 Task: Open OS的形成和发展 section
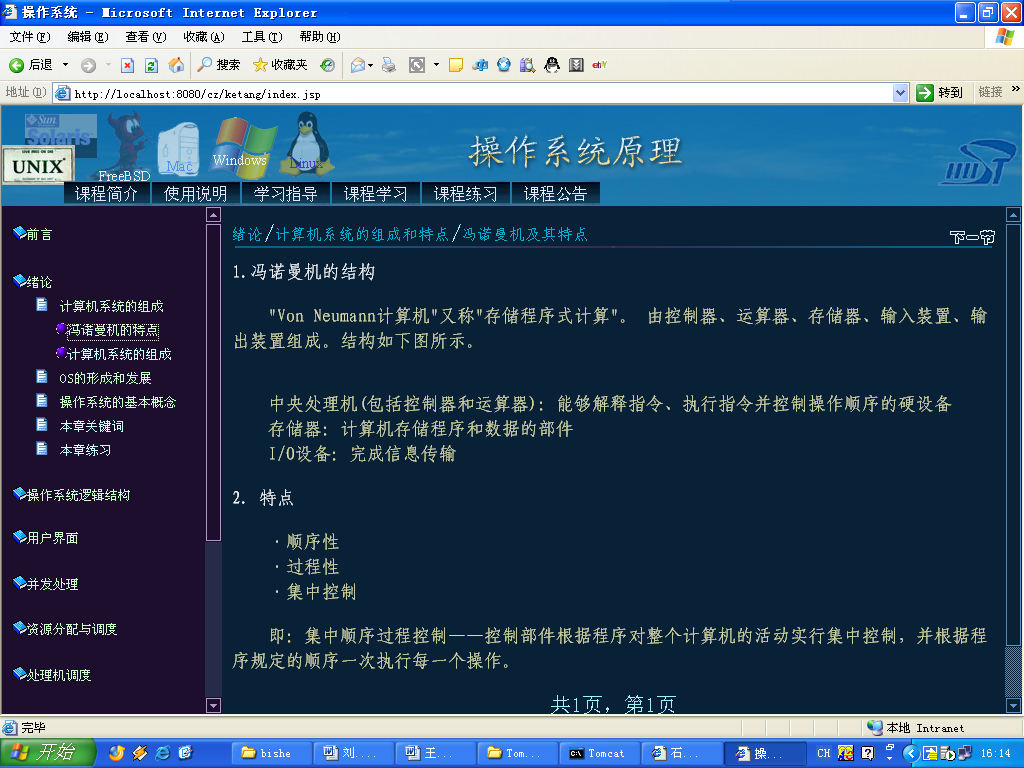pos(94,377)
